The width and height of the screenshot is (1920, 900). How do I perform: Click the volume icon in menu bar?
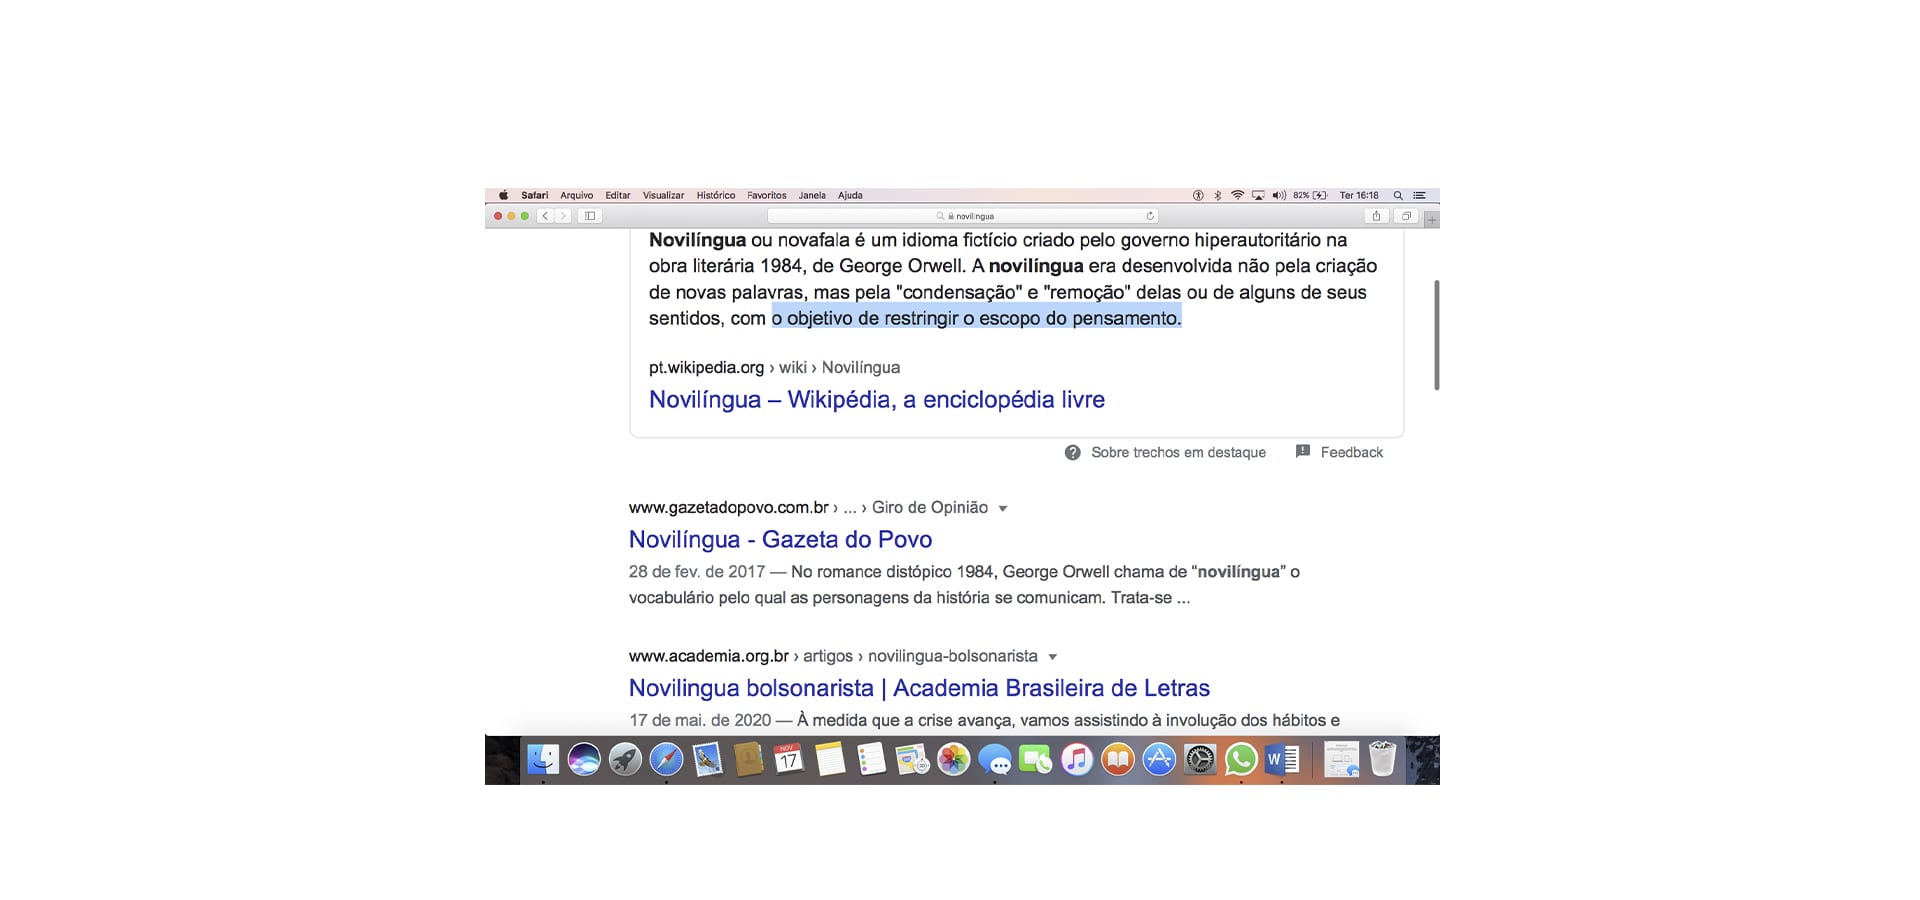[x=1279, y=196]
